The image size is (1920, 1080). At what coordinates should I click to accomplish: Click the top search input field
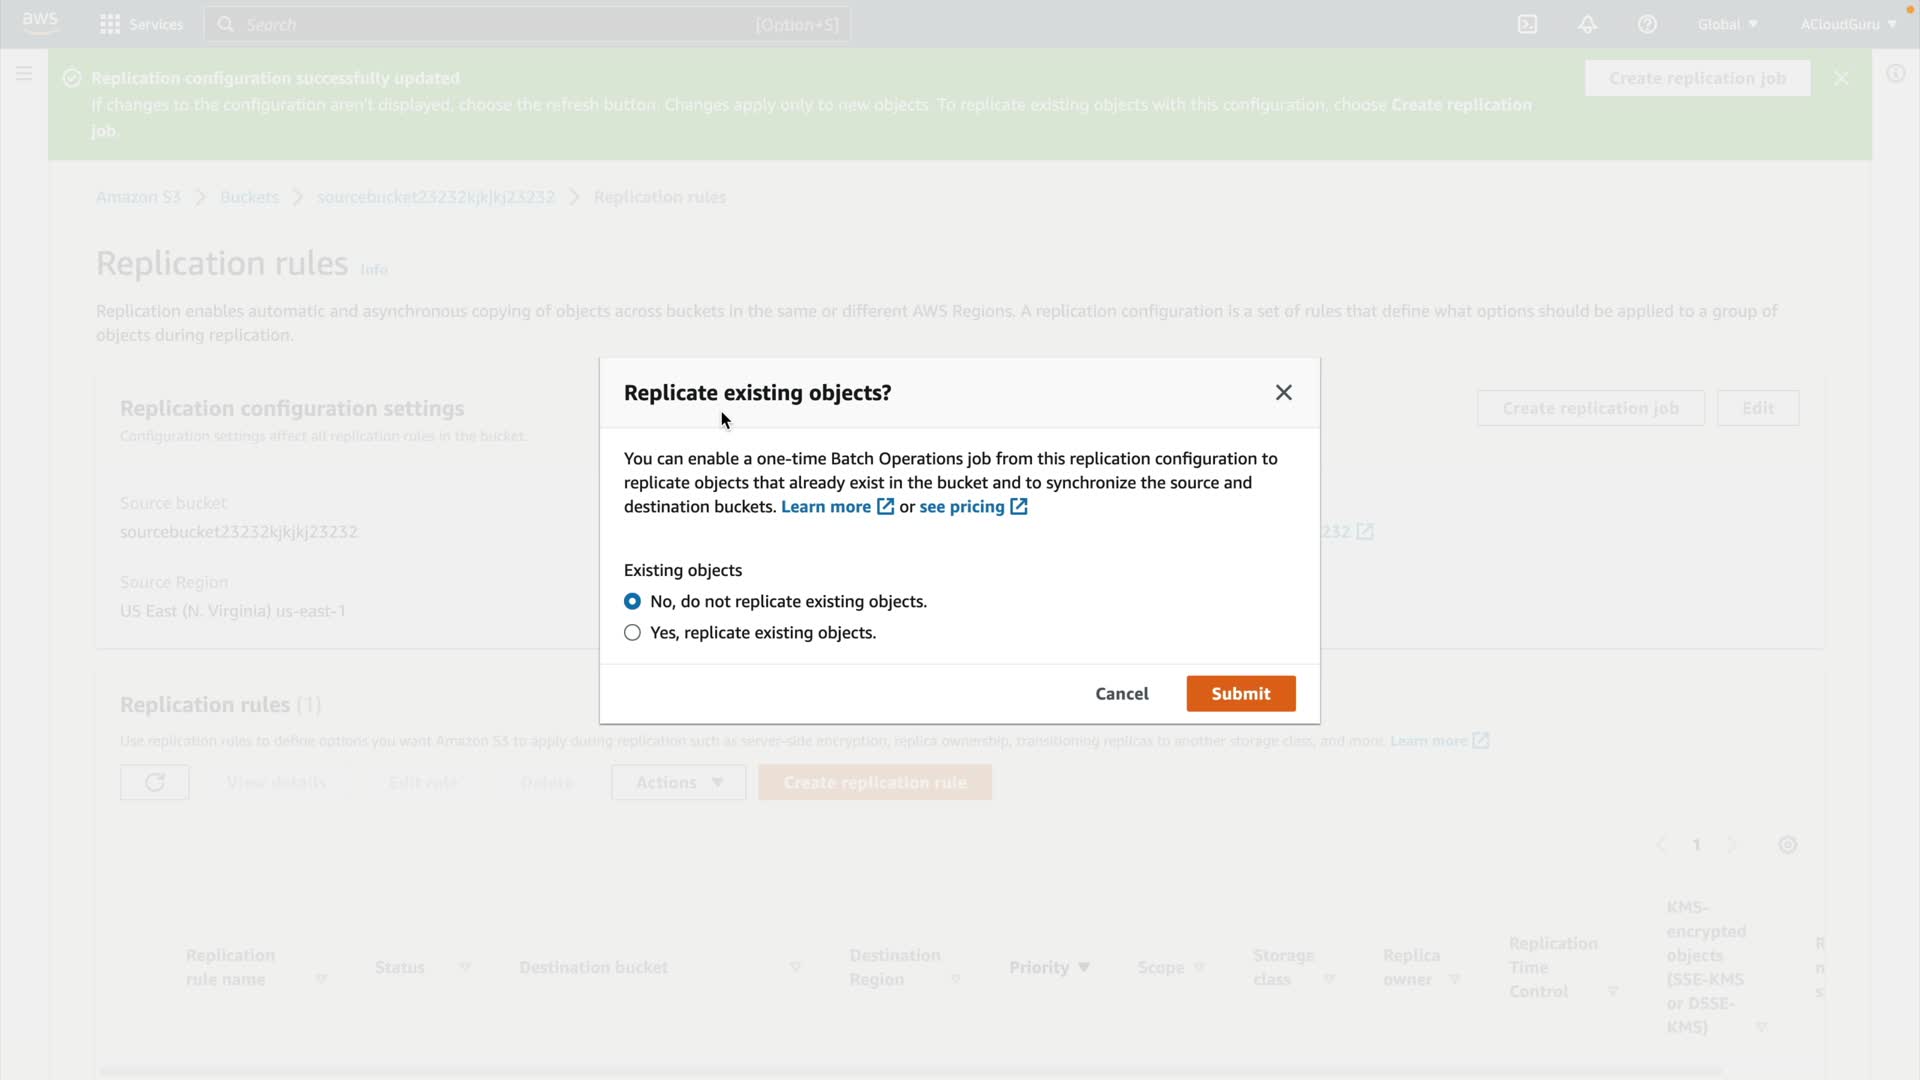coord(500,24)
